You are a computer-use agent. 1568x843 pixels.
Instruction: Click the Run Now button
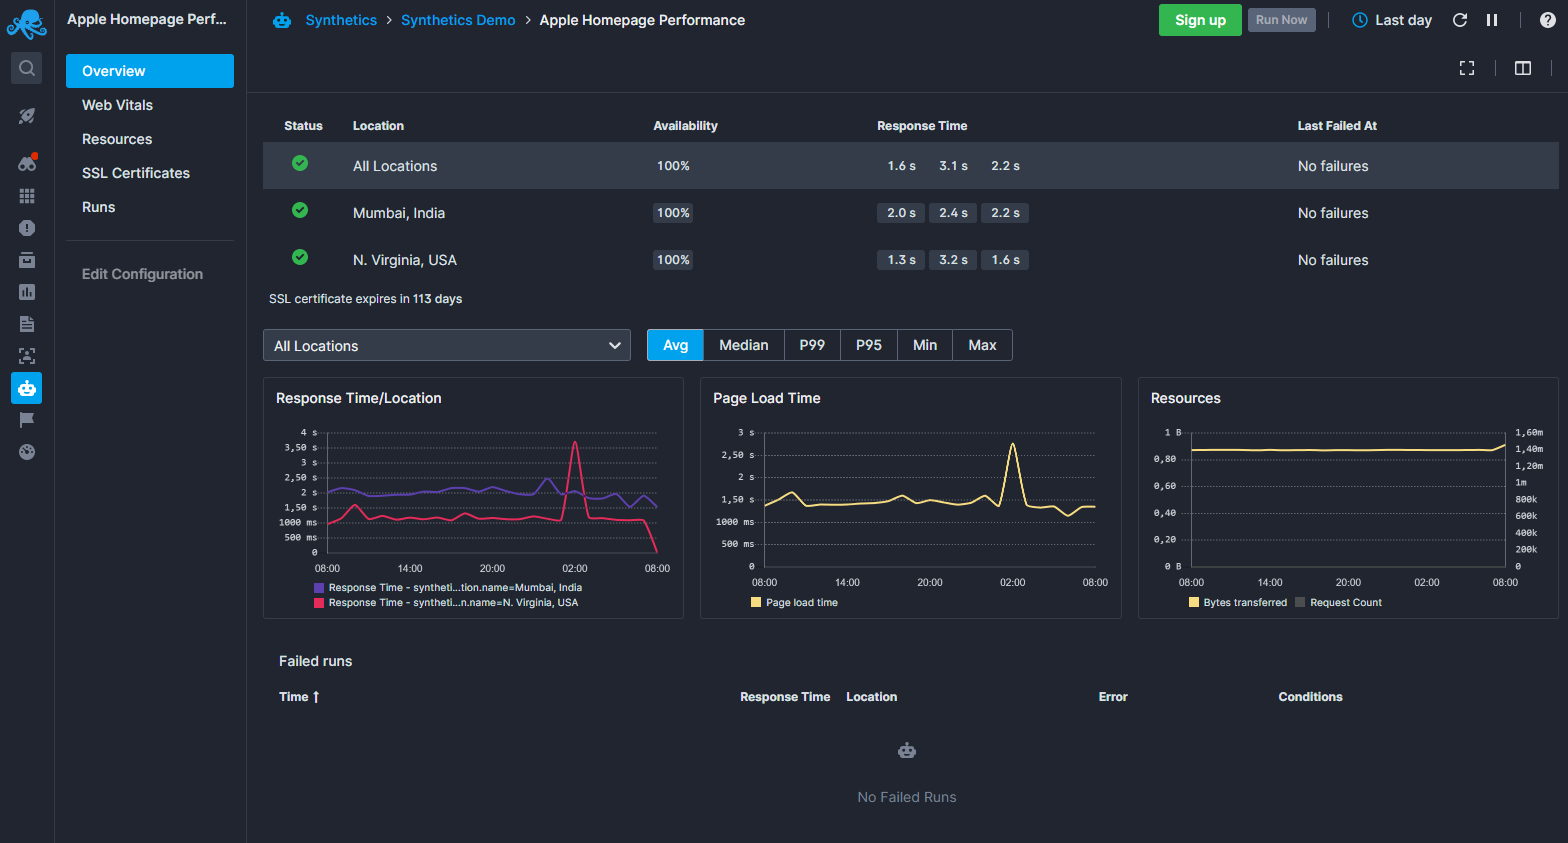coord(1281,20)
